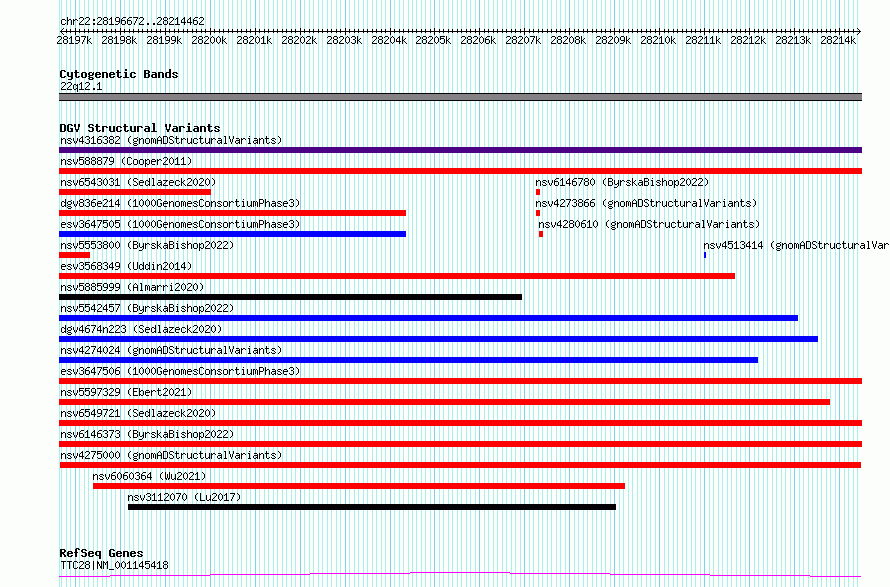Open dgv4674n223 (Sedlazeck2020) label
This screenshot has width=890, height=587.
pos(141,329)
